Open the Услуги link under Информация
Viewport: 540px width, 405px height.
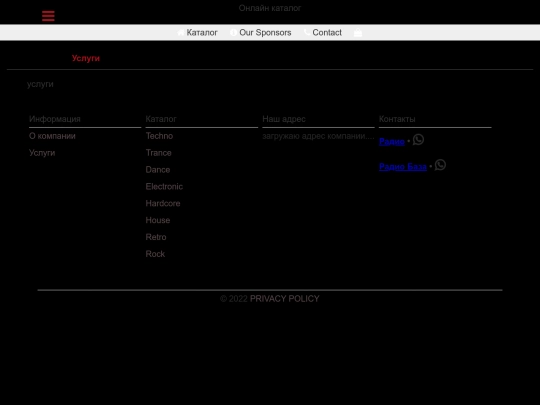(42, 153)
